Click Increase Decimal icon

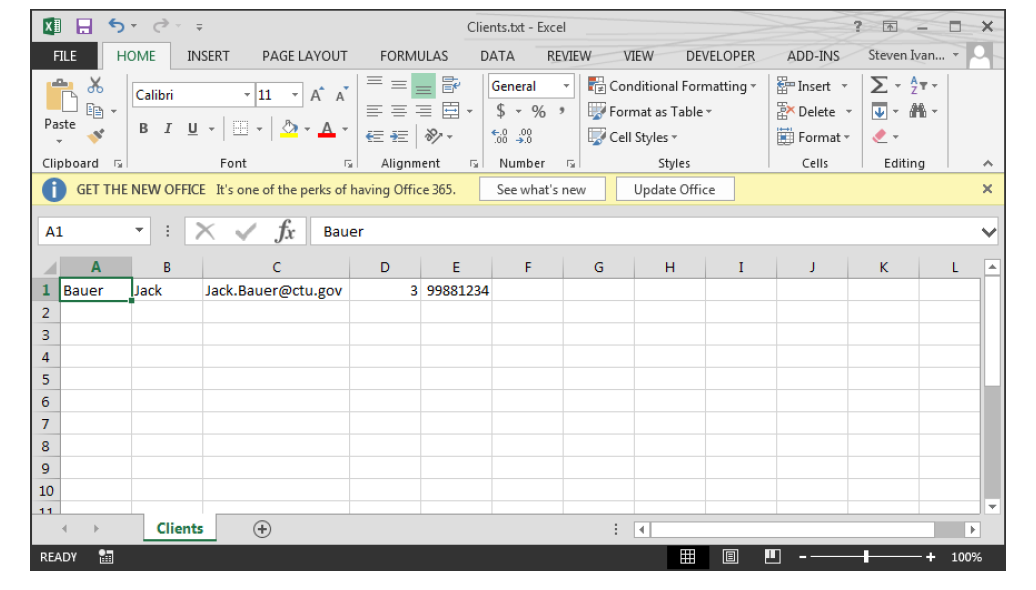tap(500, 136)
